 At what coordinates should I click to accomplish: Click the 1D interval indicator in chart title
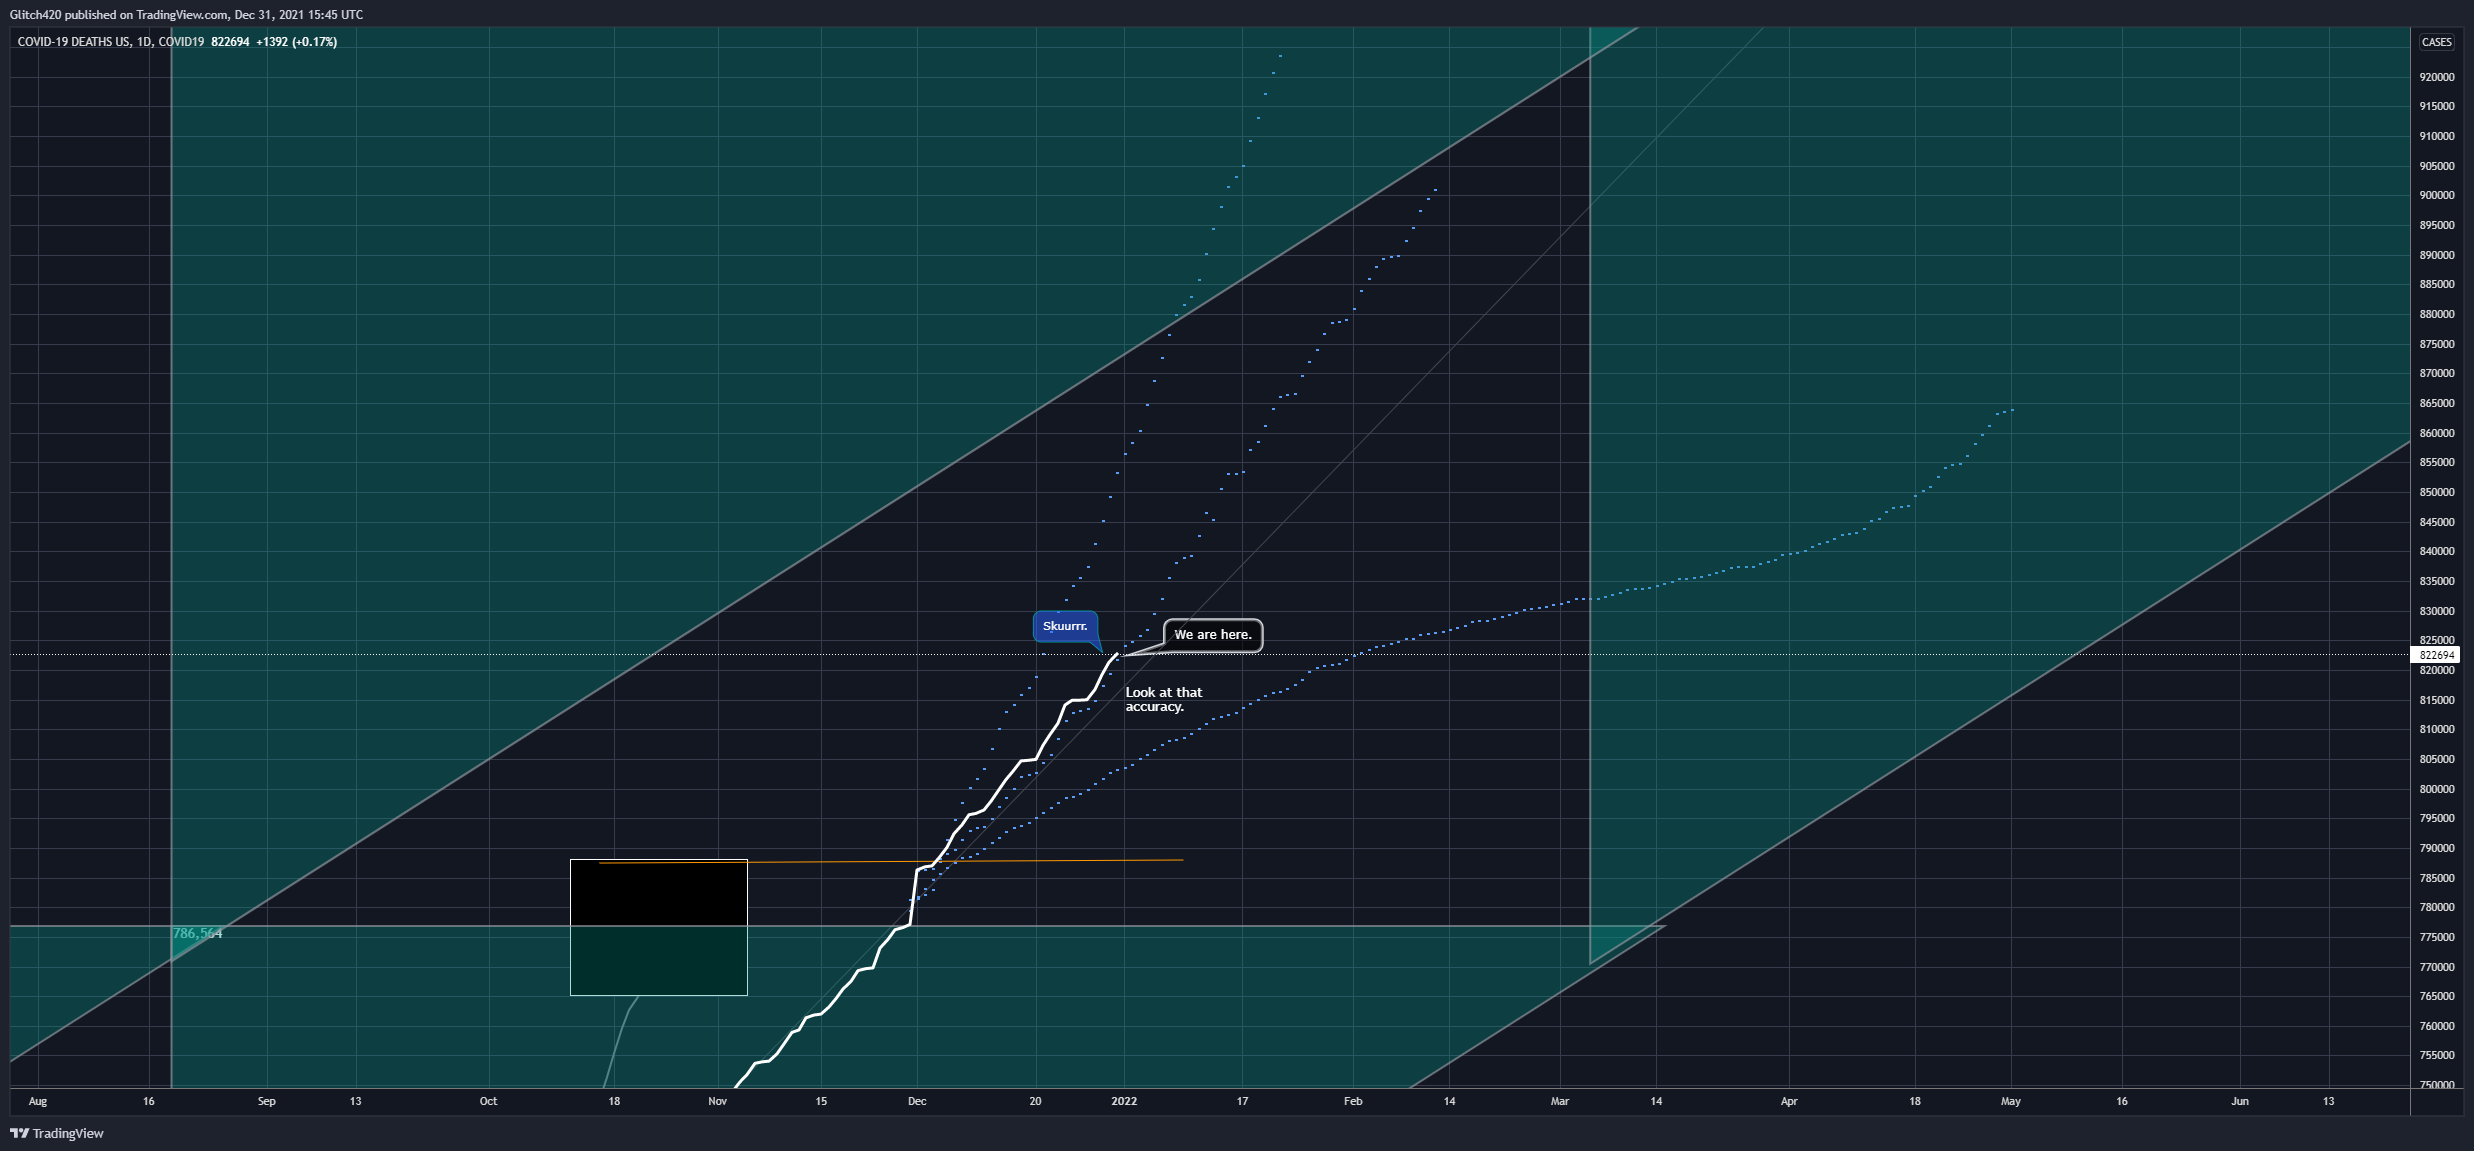[144, 42]
